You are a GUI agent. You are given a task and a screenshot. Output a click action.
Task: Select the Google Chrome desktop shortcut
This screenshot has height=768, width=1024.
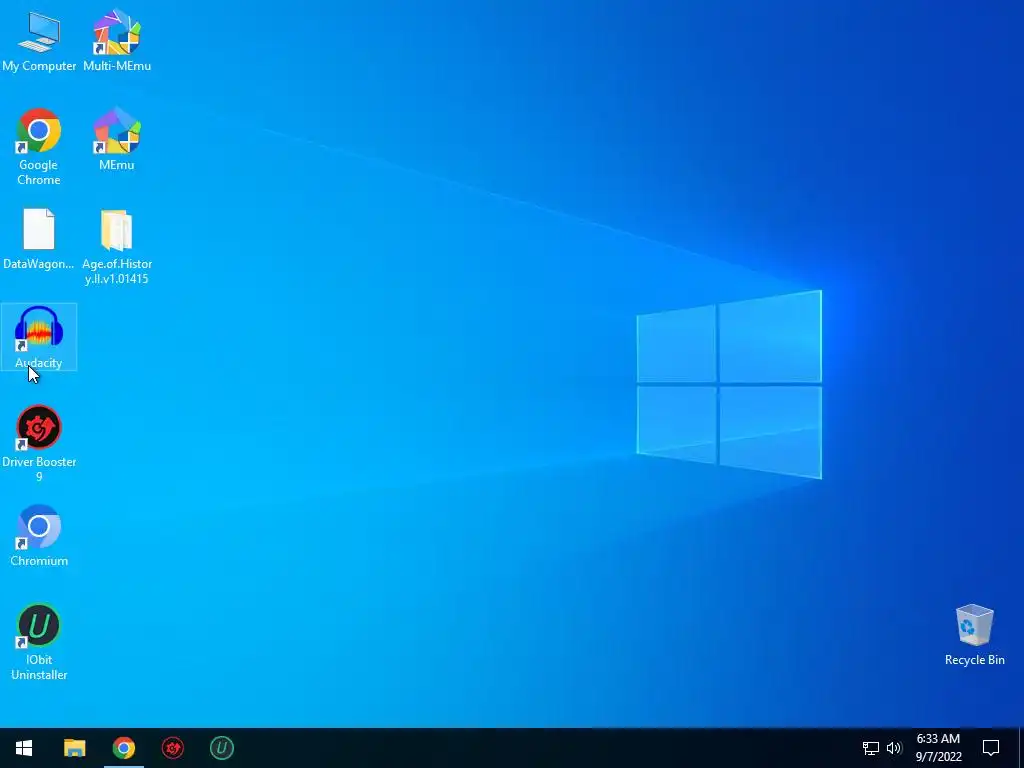39,147
